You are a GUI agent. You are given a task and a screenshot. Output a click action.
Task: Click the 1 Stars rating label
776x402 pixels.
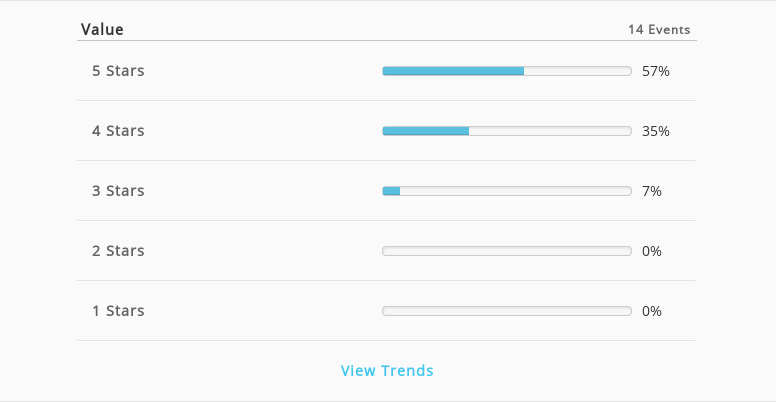(x=118, y=310)
